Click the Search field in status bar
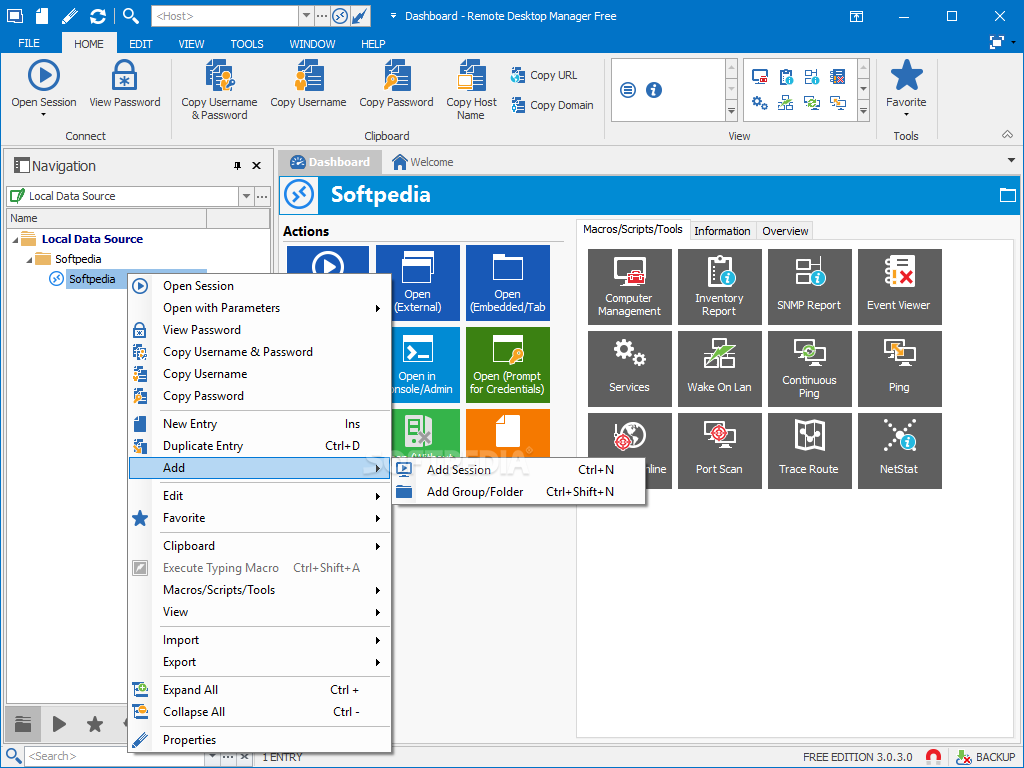The image size is (1024, 768). (114, 756)
